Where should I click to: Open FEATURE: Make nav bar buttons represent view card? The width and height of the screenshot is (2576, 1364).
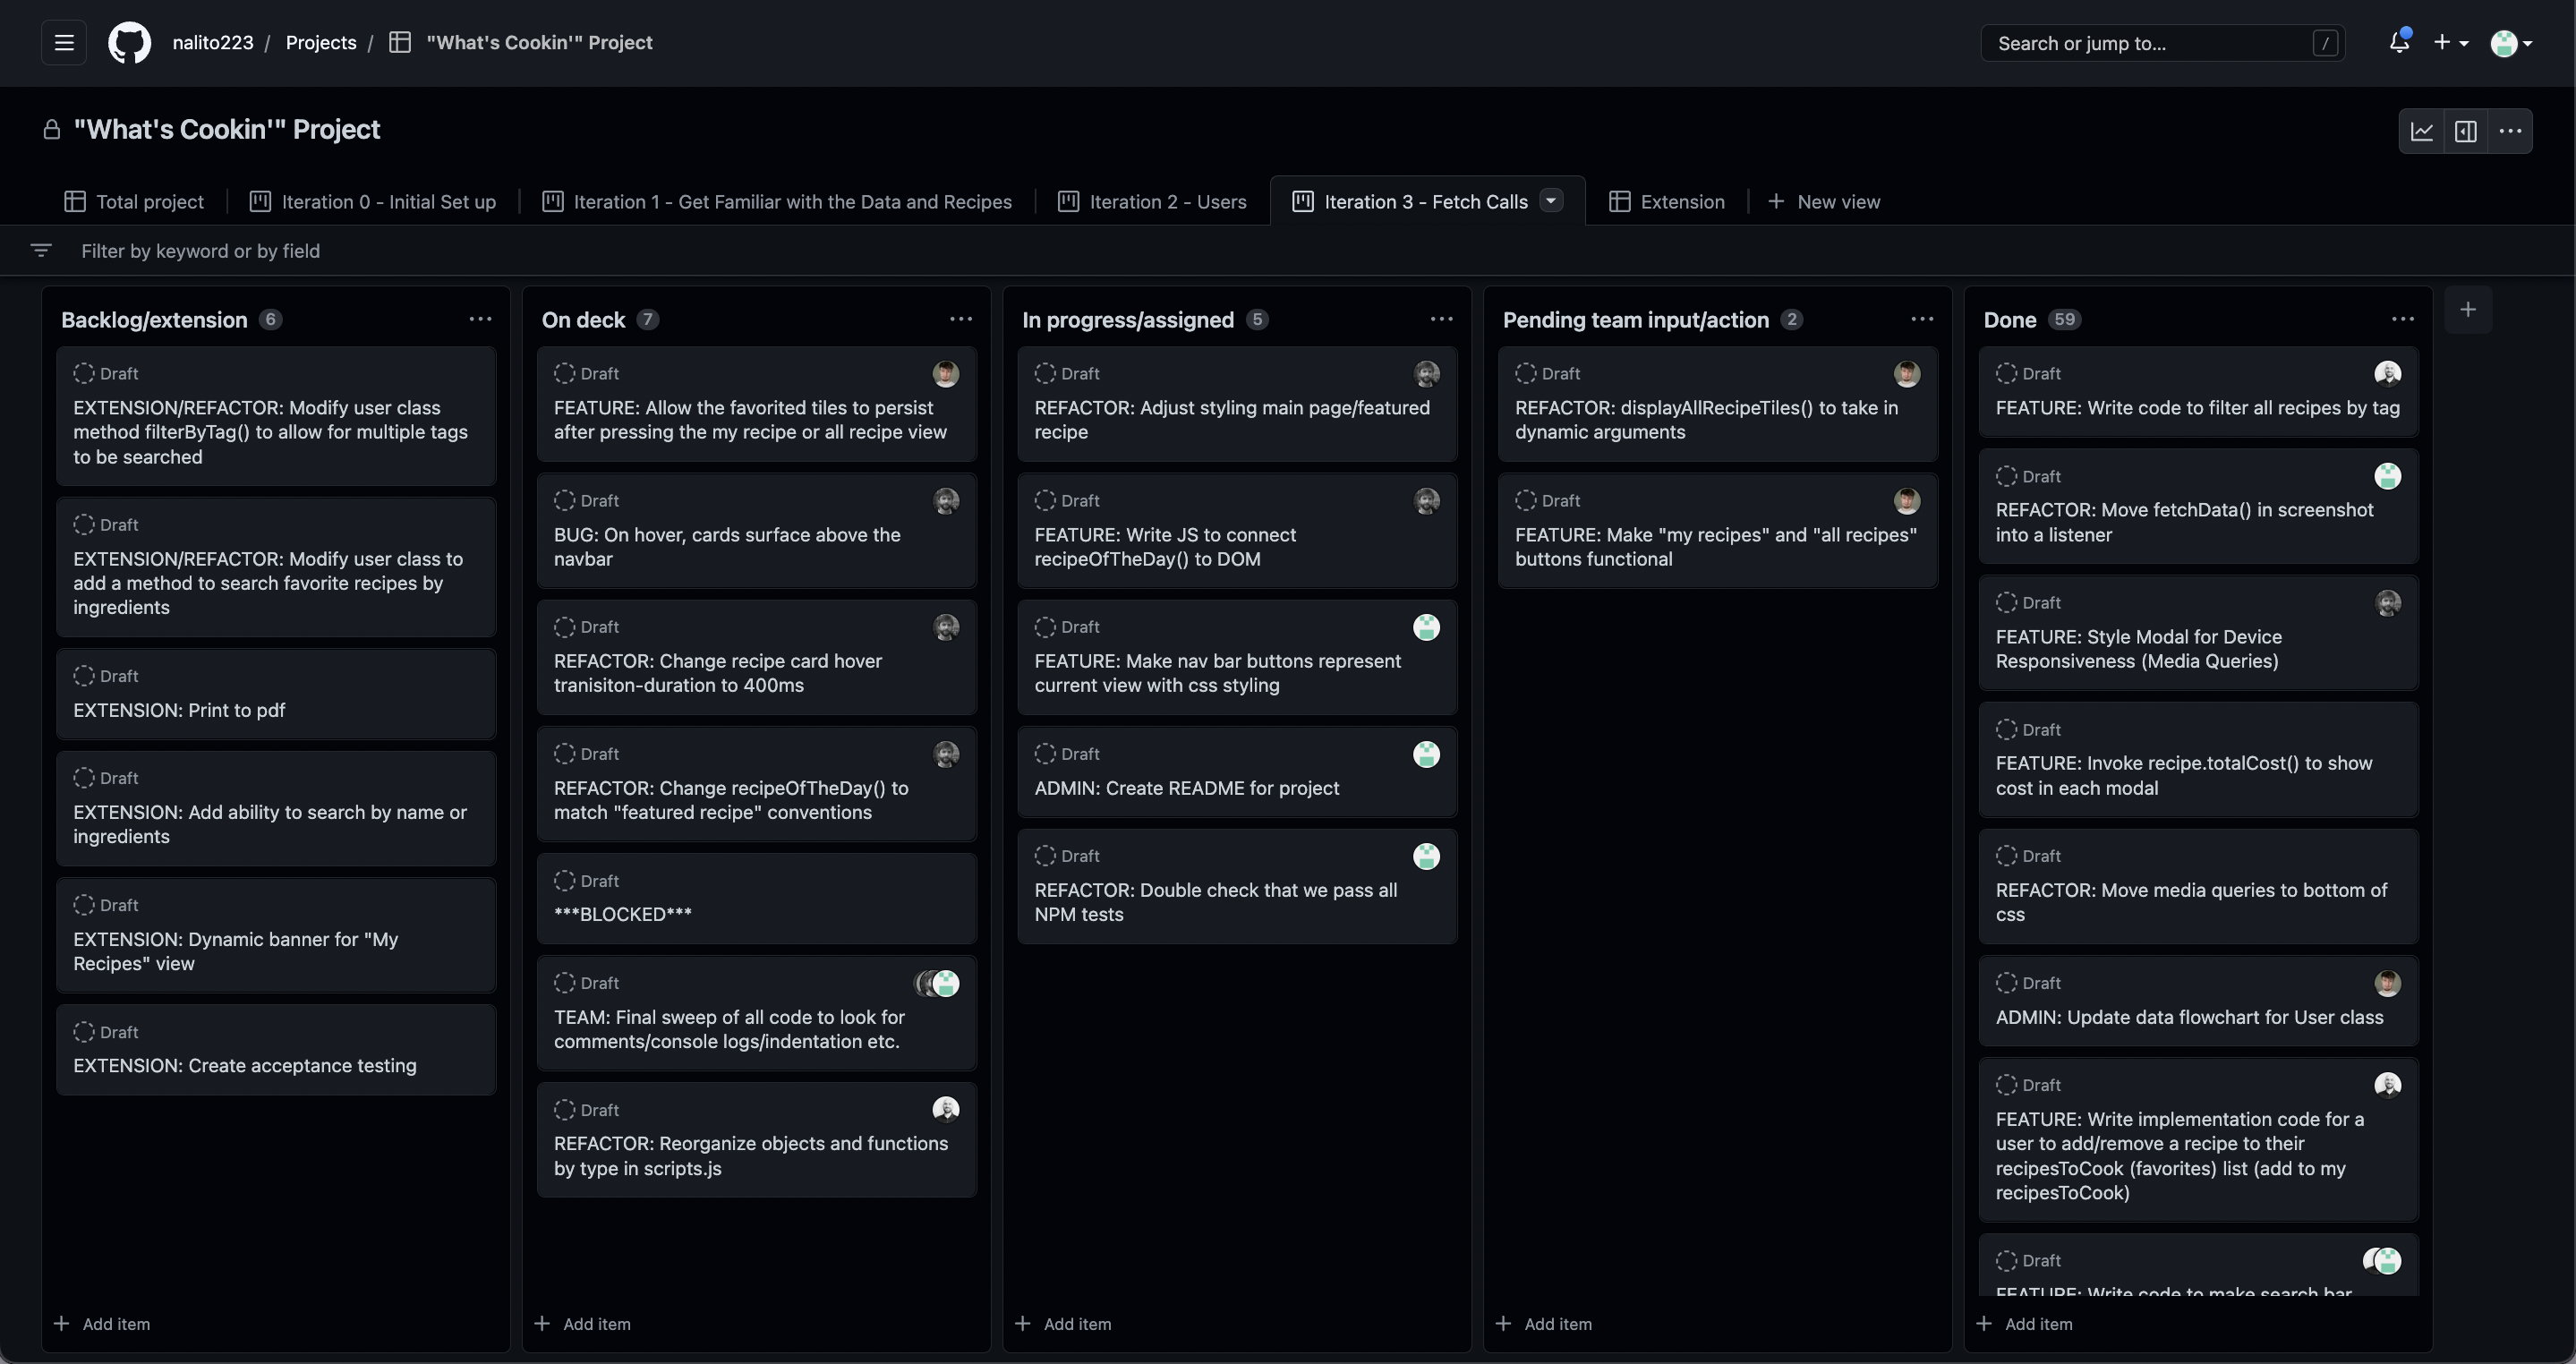[x=1237, y=657]
